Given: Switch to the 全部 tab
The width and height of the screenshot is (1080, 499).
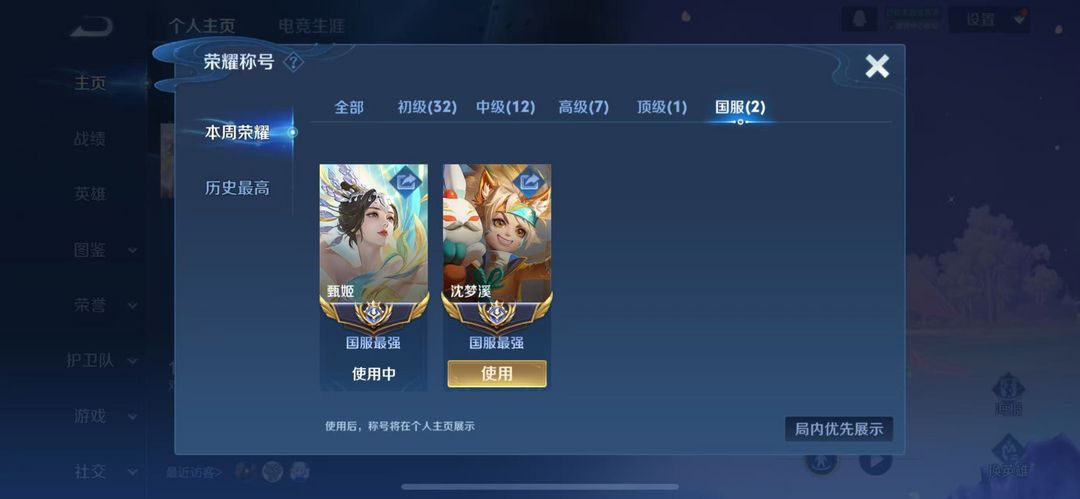Looking at the screenshot, I should click(x=349, y=108).
